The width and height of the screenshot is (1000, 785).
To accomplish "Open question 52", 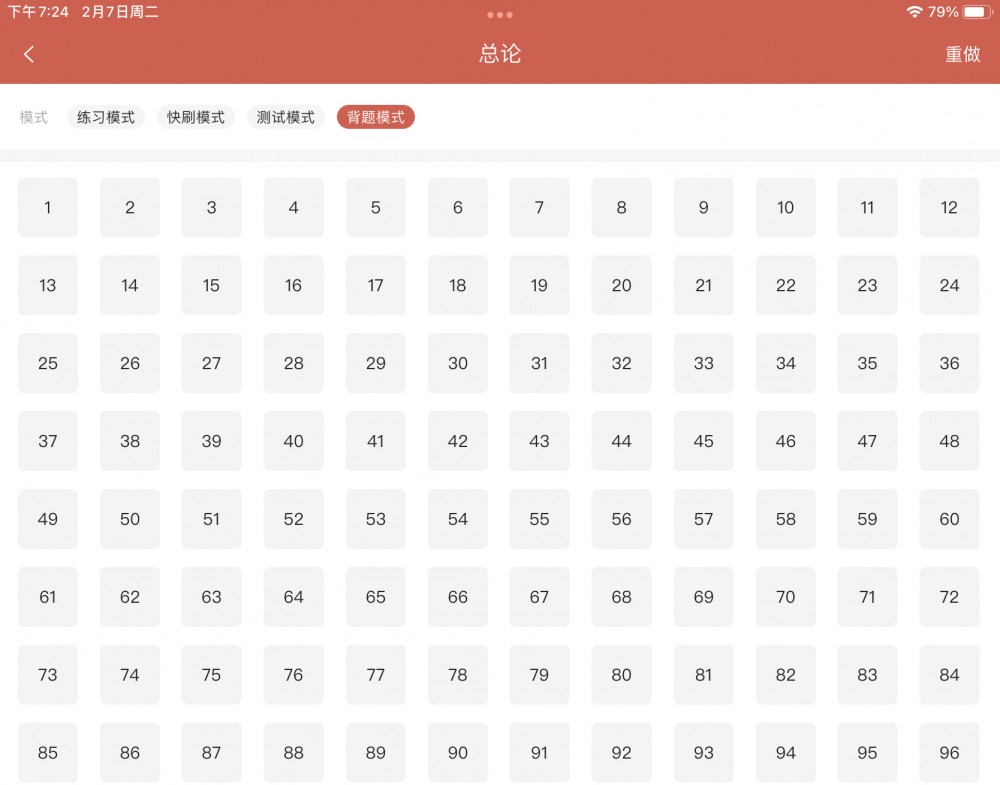I will pyautogui.click(x=293, y=518).
